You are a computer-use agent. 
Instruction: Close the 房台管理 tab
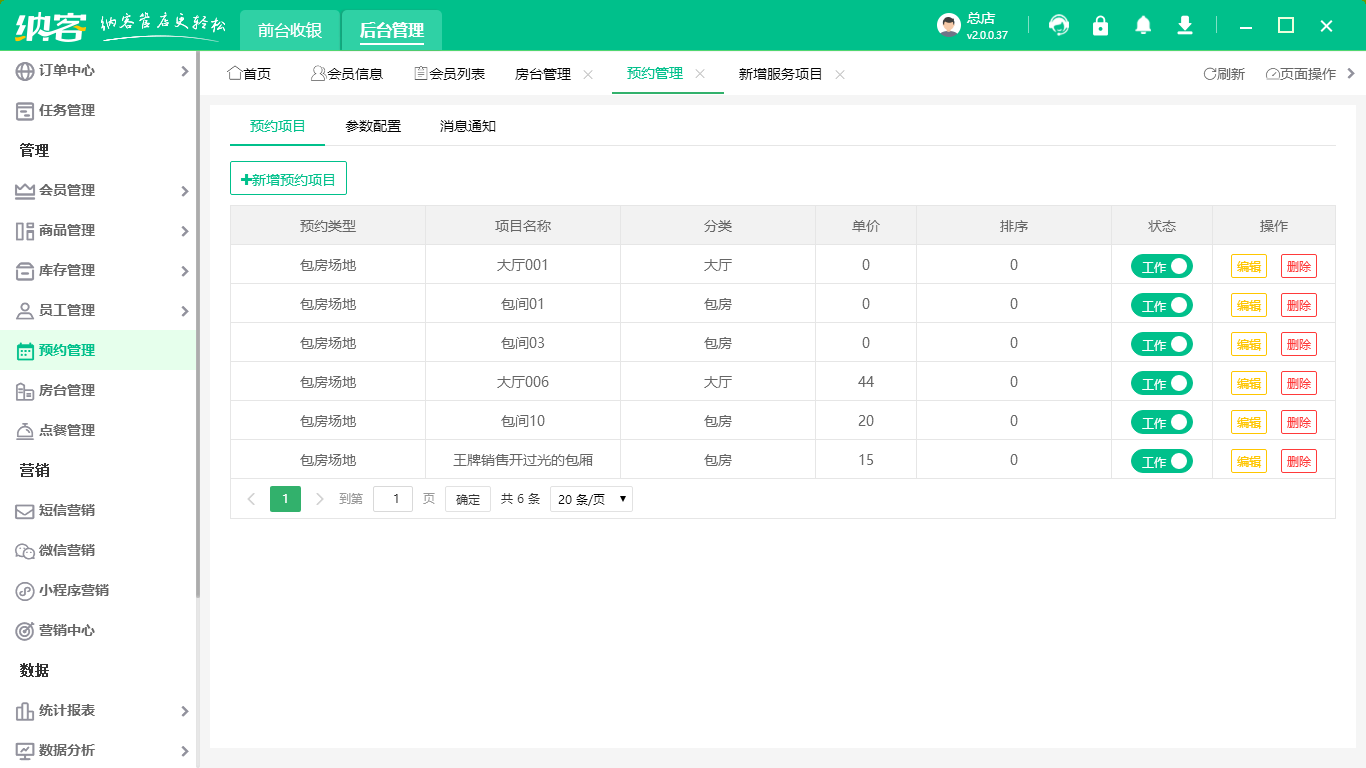588,74
